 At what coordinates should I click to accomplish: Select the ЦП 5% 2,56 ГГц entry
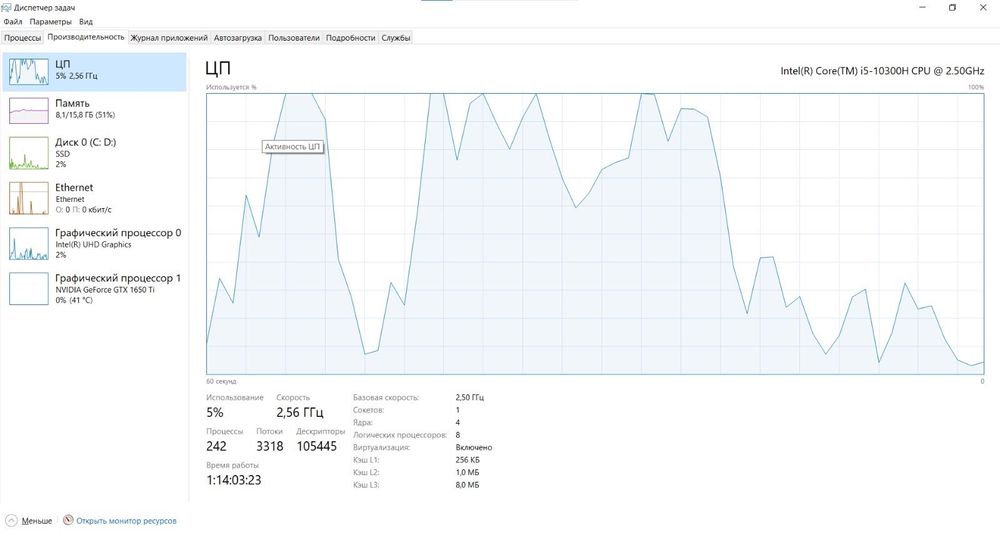pos(94,71)
